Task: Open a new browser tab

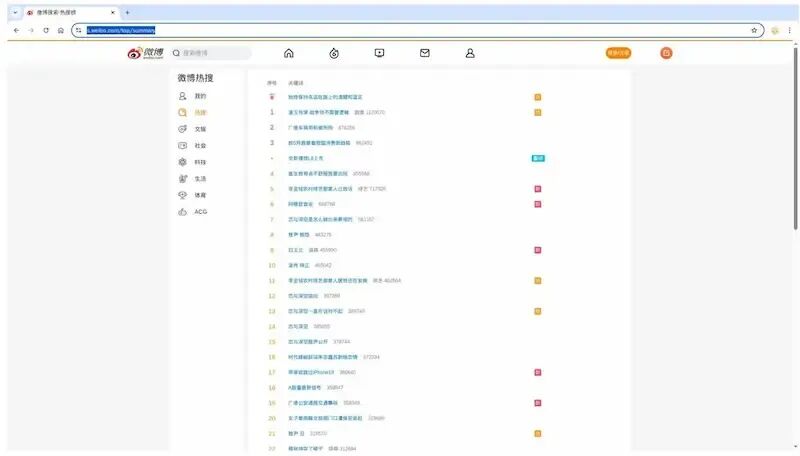Action: click(x=128, y=12)
